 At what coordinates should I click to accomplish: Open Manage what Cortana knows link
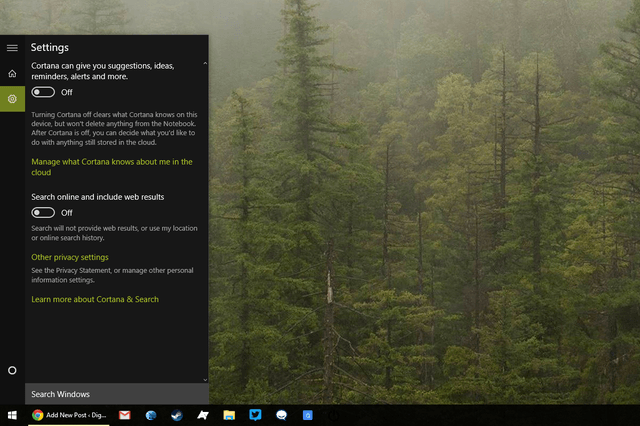[112, 167]
